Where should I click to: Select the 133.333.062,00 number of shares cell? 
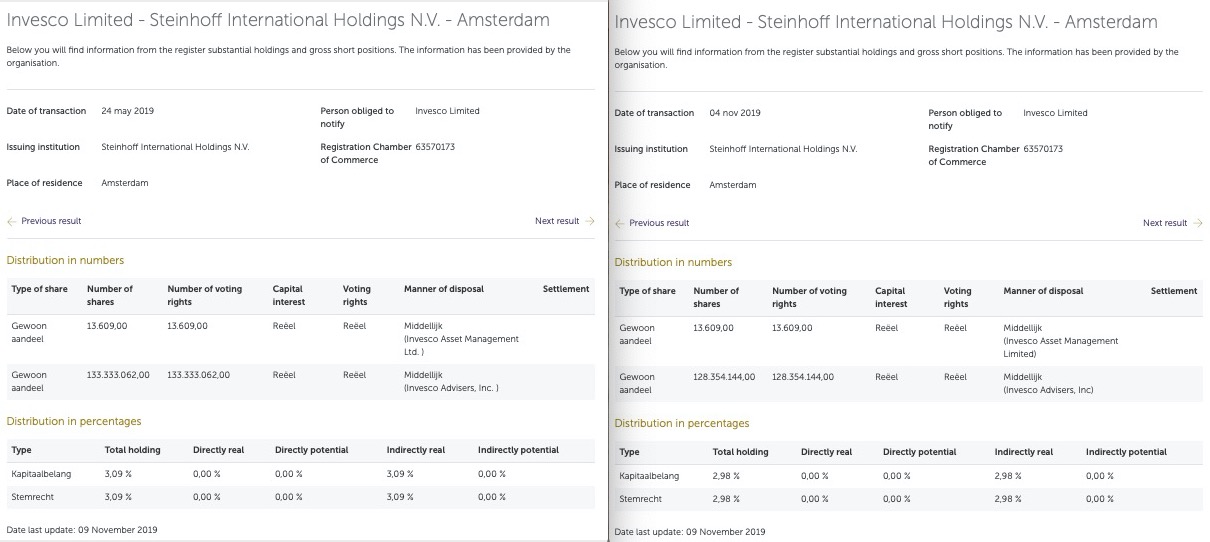point(118,375)
